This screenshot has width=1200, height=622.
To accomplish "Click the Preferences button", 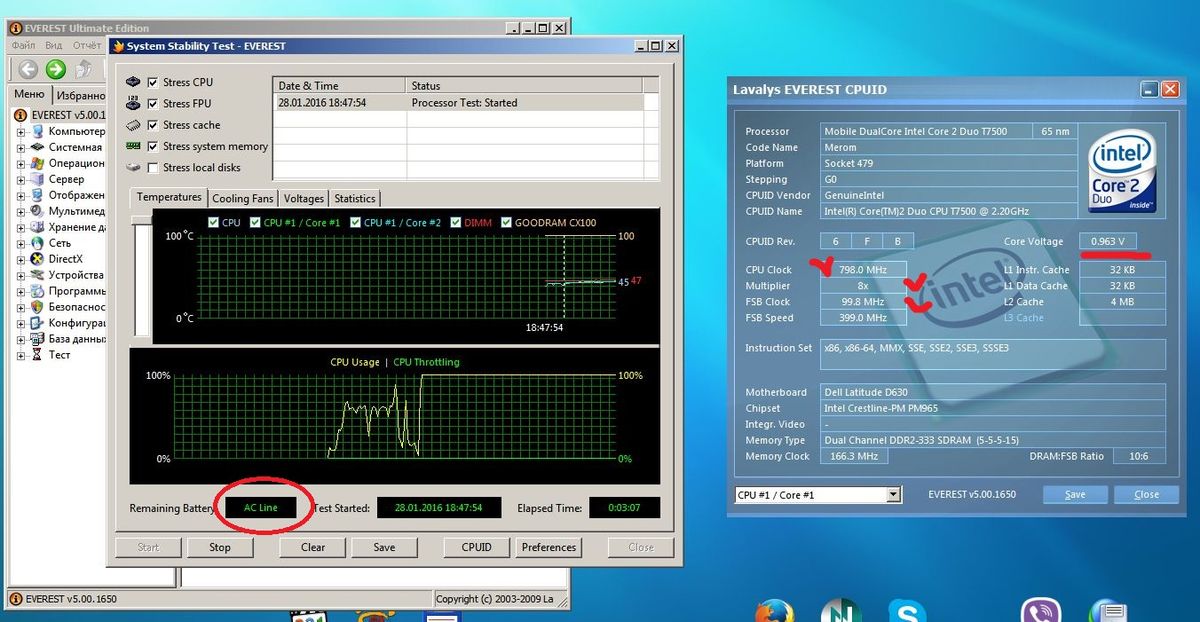I will [549, 547].
